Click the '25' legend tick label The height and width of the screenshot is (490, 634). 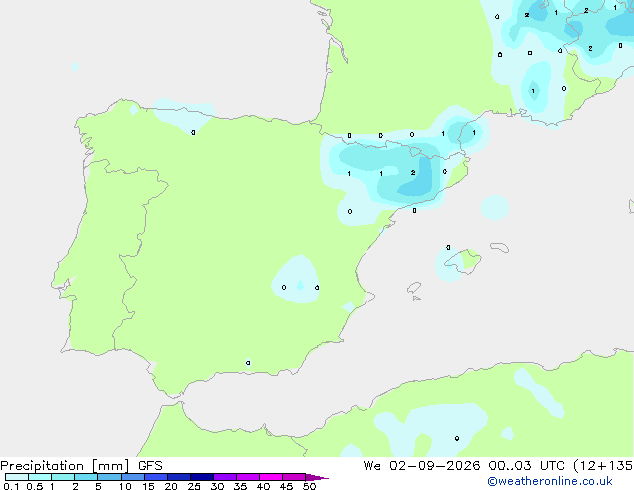(194, 486)
